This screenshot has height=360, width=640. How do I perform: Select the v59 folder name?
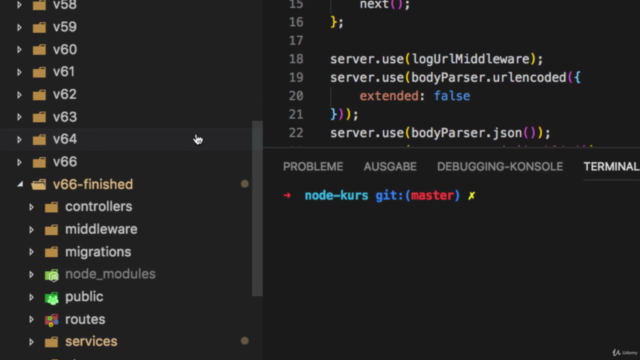(65, 27)
